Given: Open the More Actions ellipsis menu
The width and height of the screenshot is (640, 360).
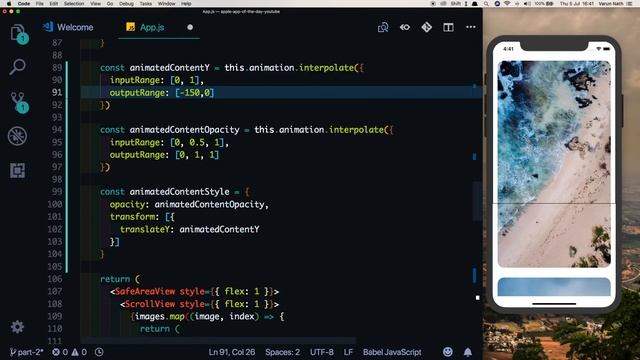Looking at the screenshot, I should [x=471, y=27].
